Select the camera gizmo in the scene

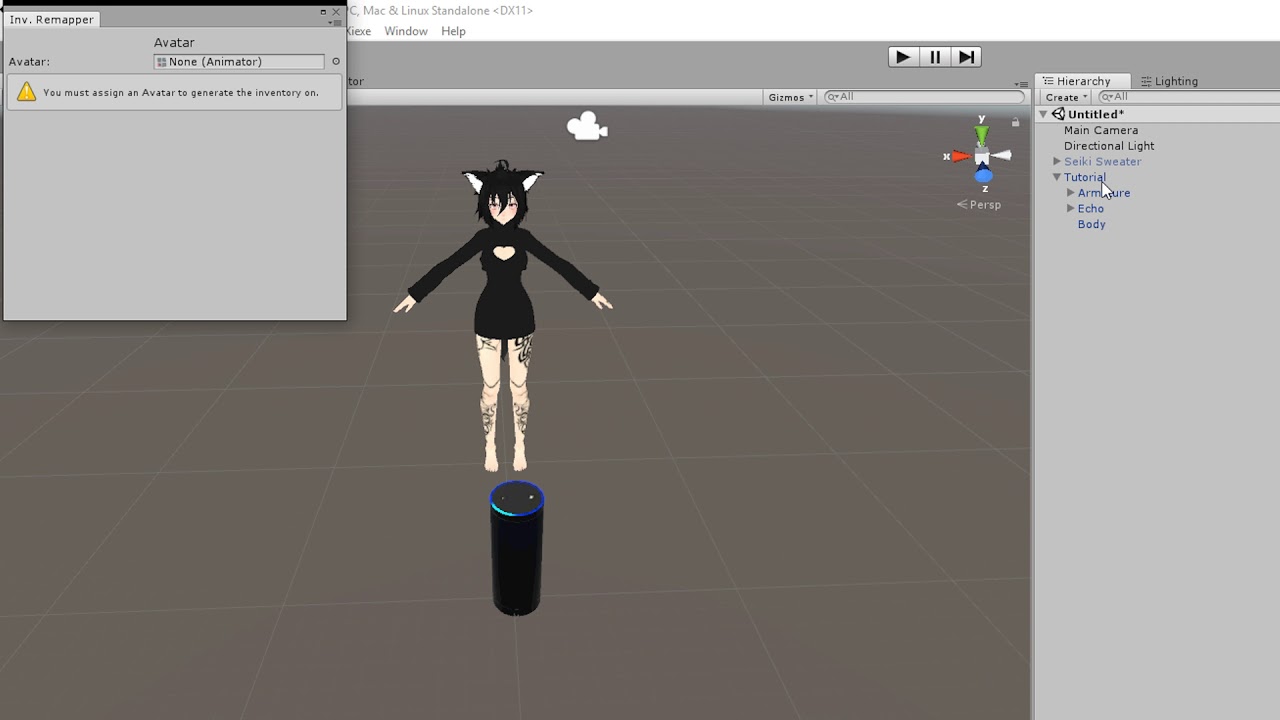(587, 127)
